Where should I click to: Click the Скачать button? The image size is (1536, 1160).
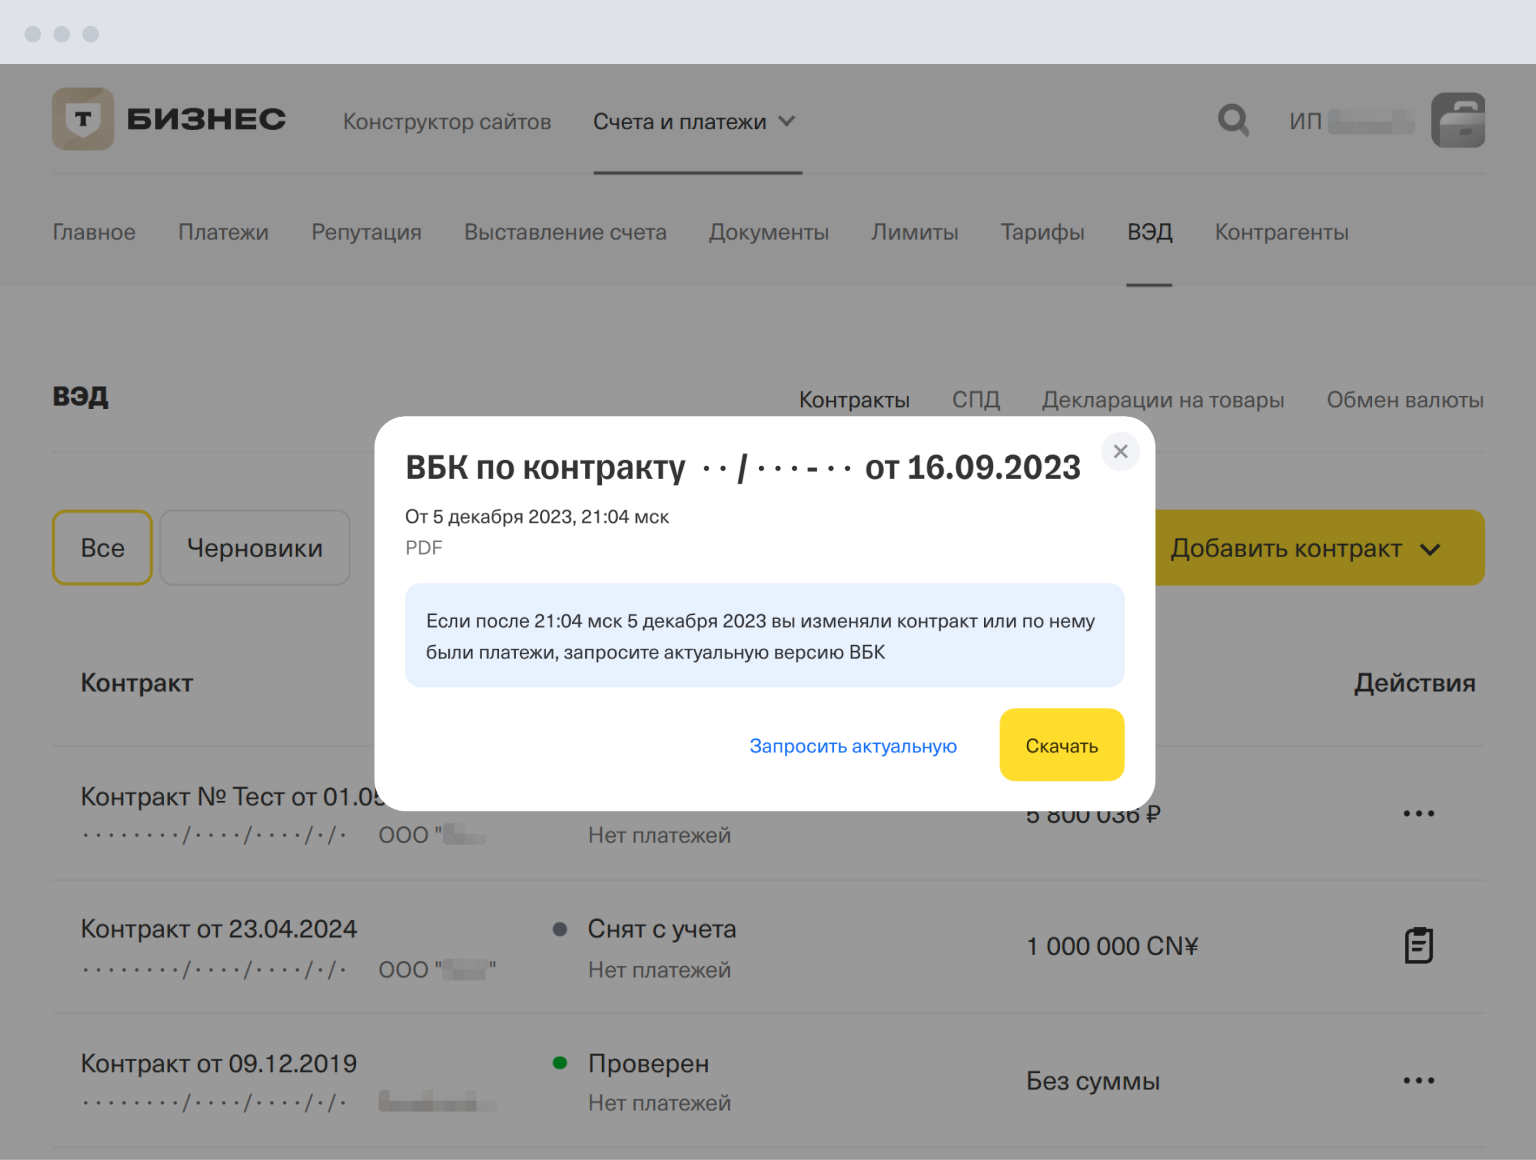tap(1061, 744)
